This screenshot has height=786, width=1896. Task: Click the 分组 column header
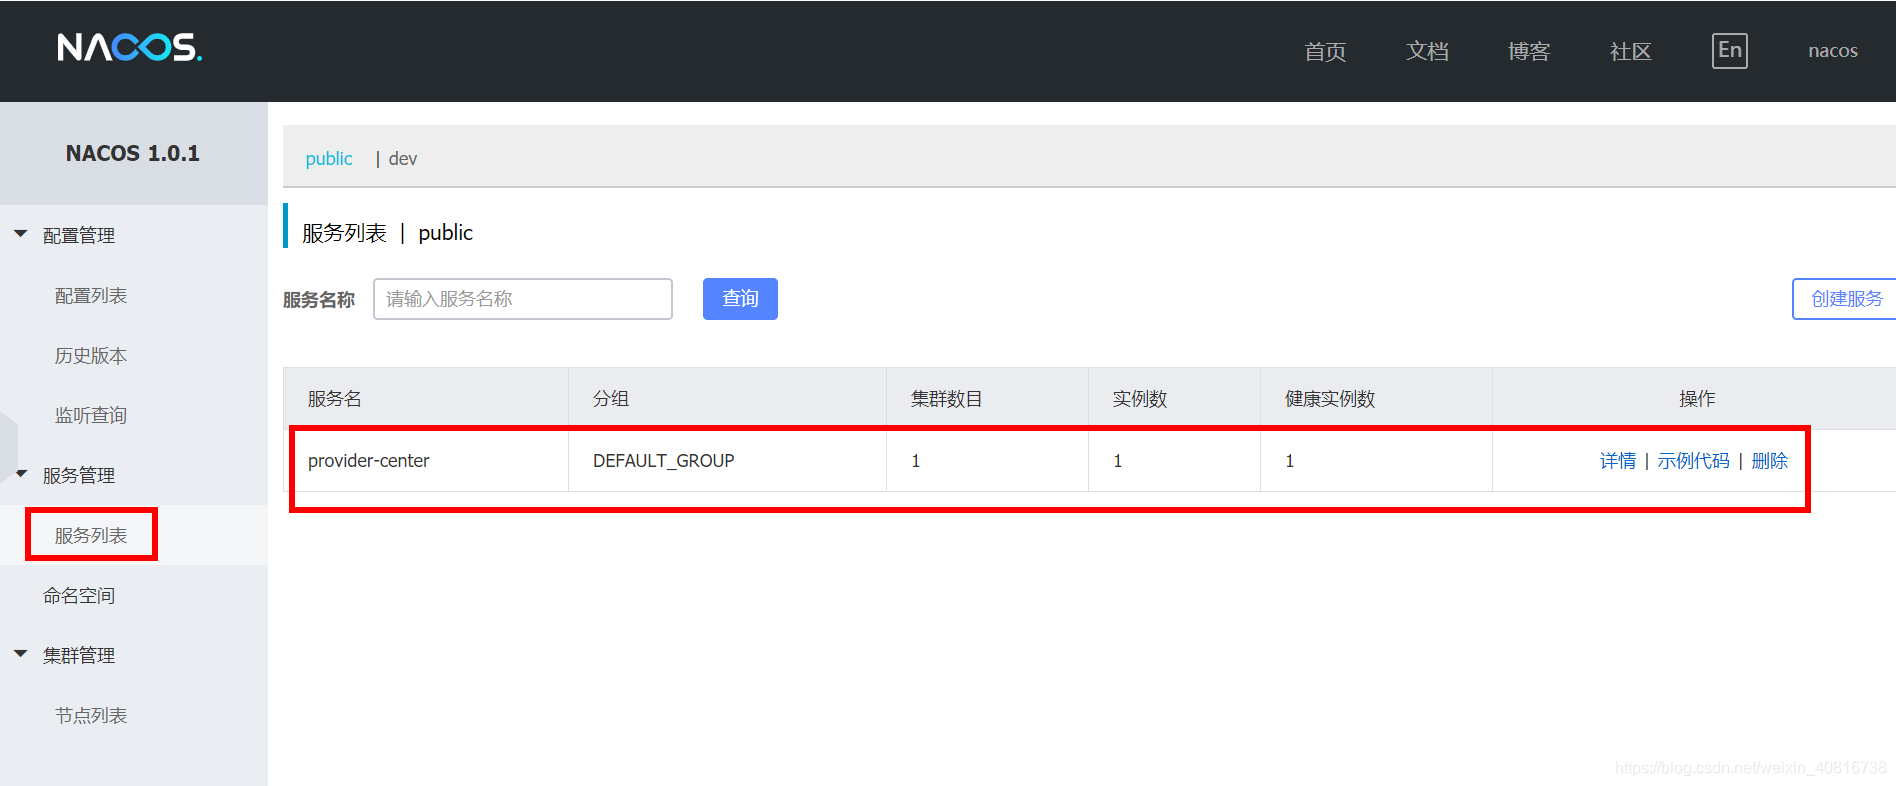(728, 399)
